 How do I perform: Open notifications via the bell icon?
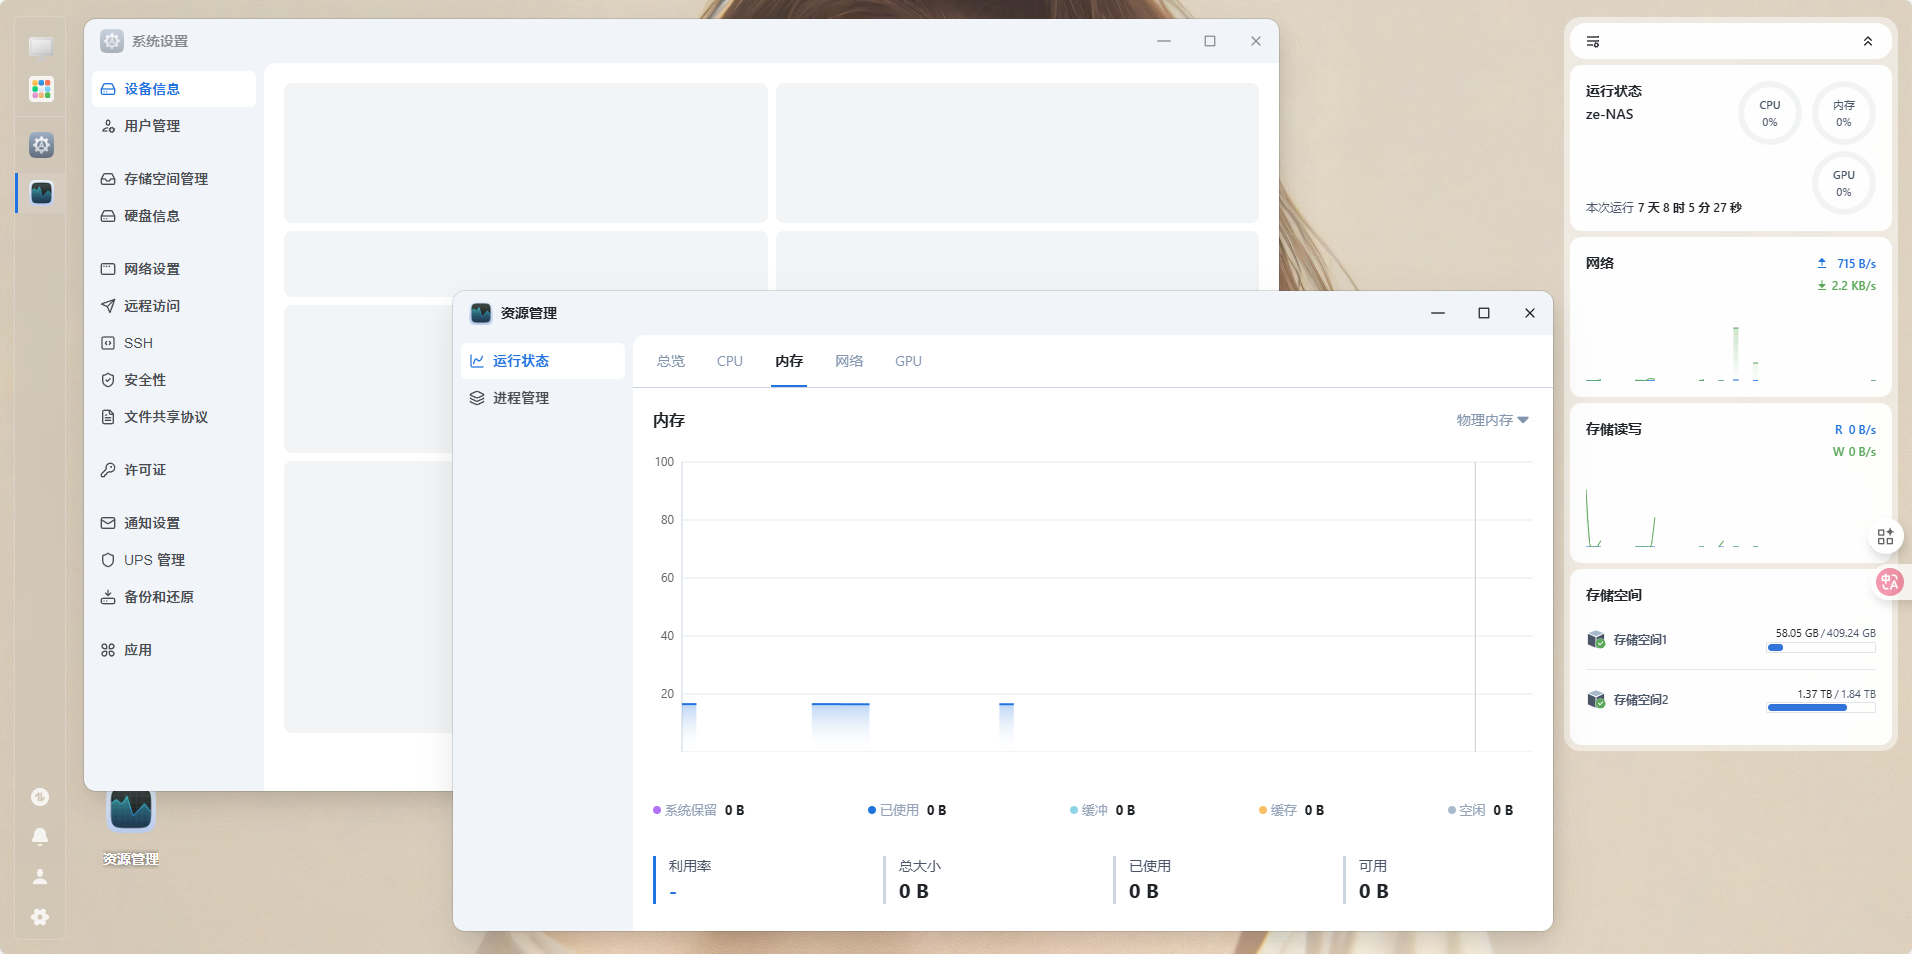click(40, 836)
